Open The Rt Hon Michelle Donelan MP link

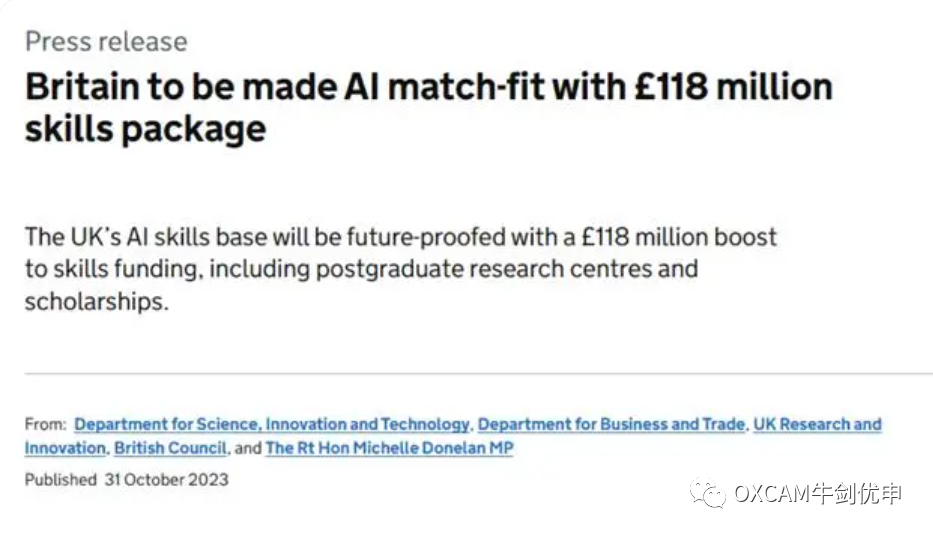tap(389, 448)
